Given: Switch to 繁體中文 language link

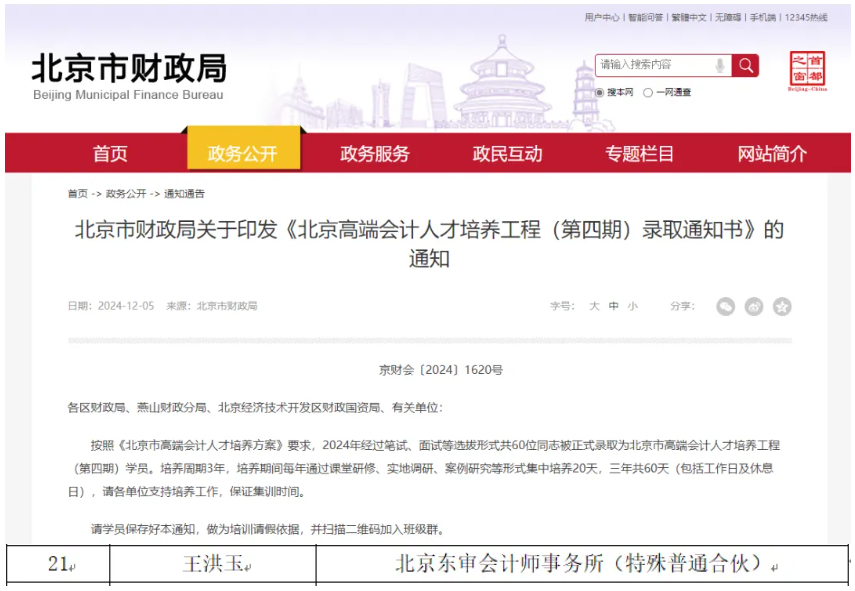Looking at the screenshot, I should [688, 17].
